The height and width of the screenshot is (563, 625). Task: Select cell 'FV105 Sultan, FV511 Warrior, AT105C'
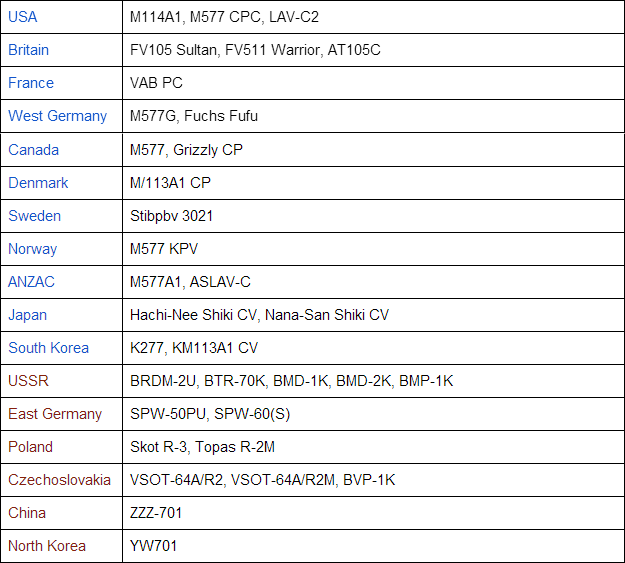[373, 50]
